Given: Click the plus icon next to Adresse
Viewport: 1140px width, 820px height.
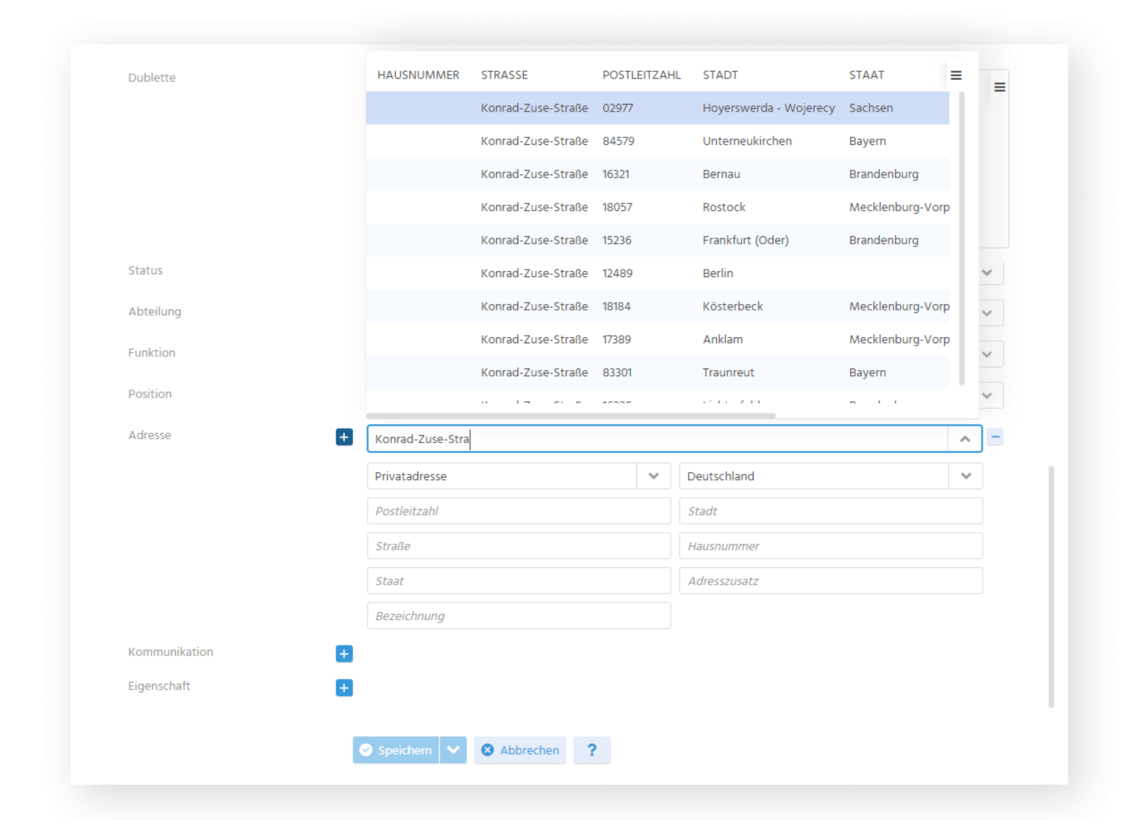Looking at the screenshot, I should pyautogui.click(x=344, y=437).
